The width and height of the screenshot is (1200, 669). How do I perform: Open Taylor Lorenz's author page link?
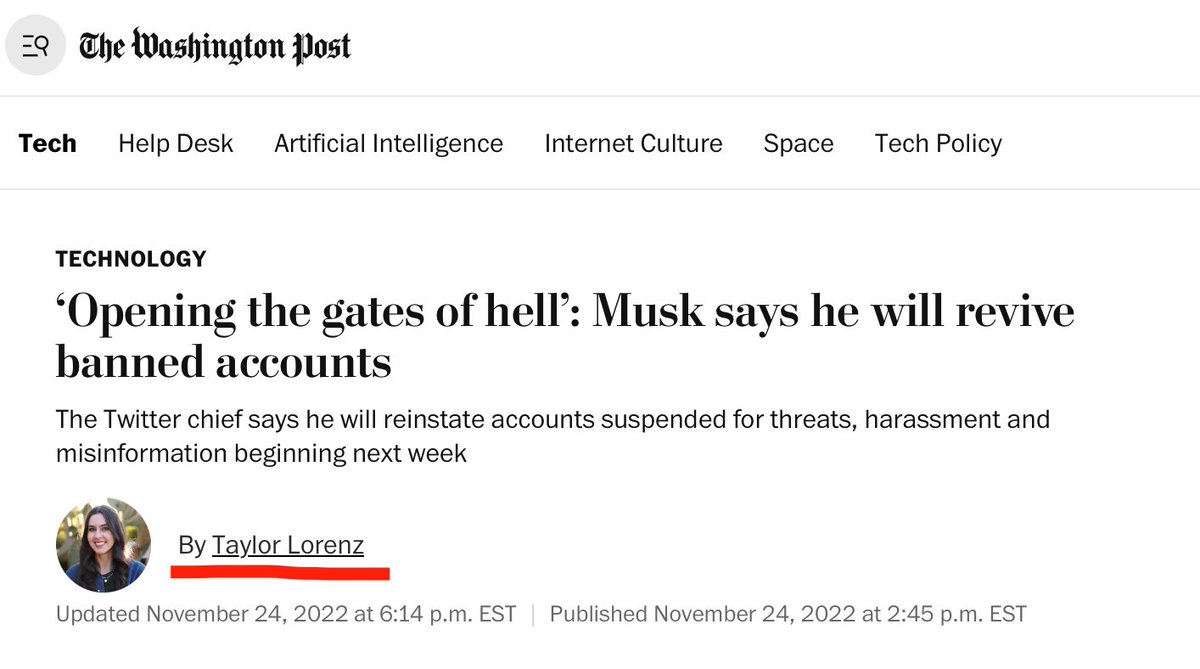pos(288,545)
